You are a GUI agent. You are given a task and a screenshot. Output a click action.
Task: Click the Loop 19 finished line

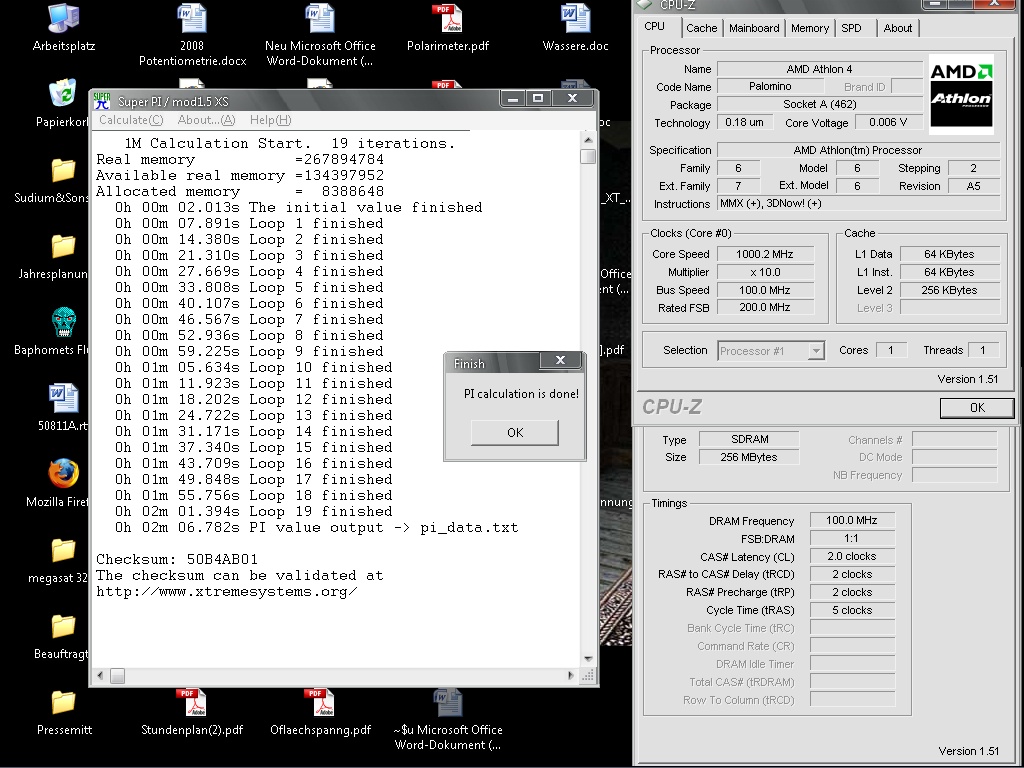(254, 511)
